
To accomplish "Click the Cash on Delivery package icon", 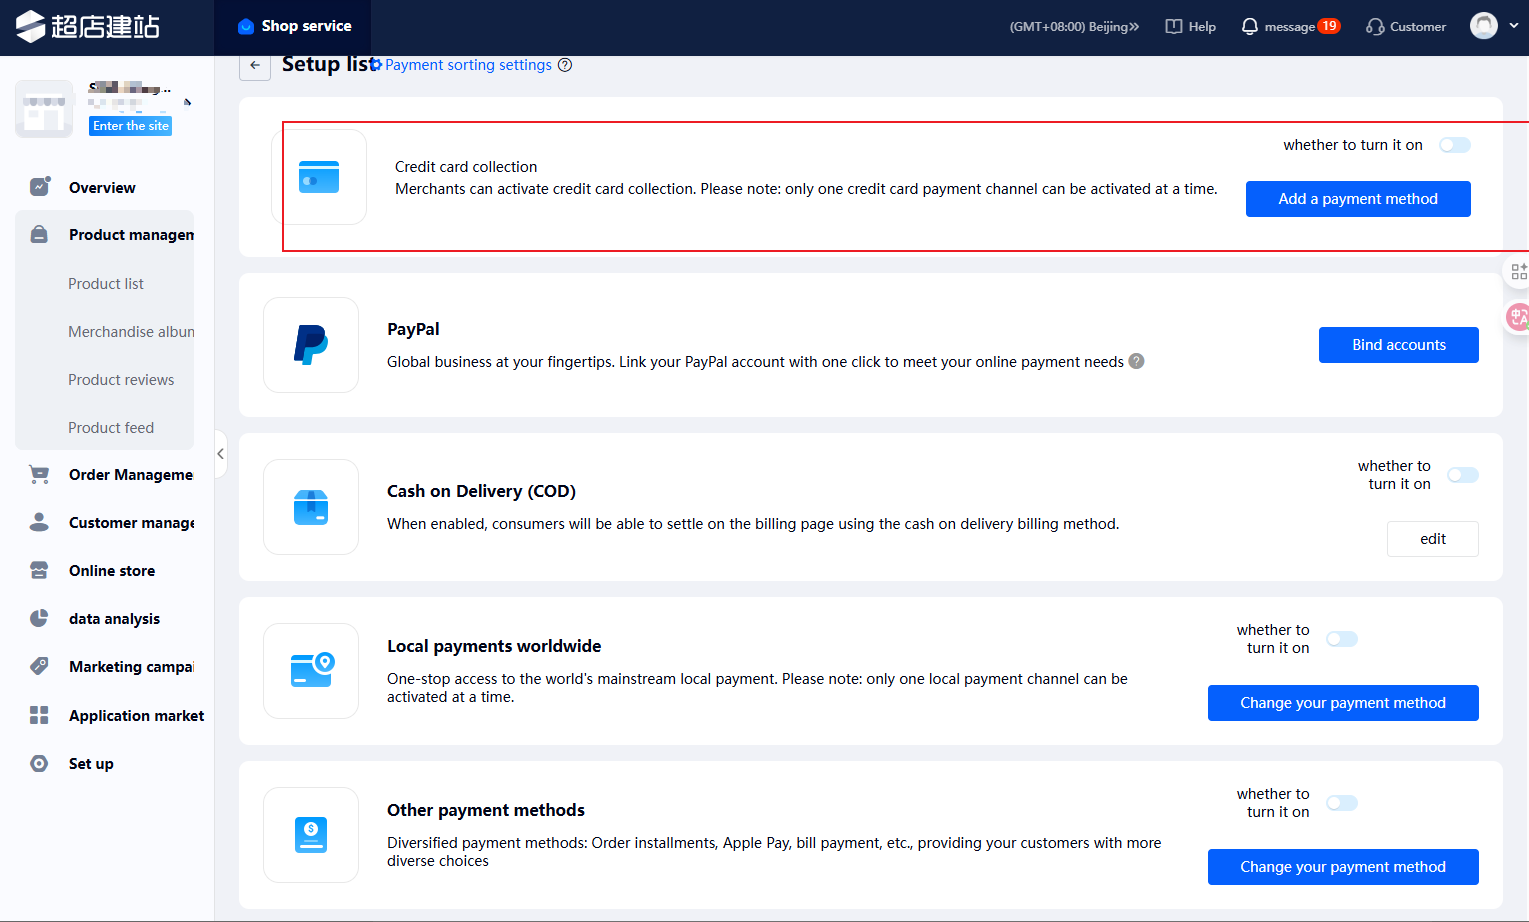I will [311, 507].
